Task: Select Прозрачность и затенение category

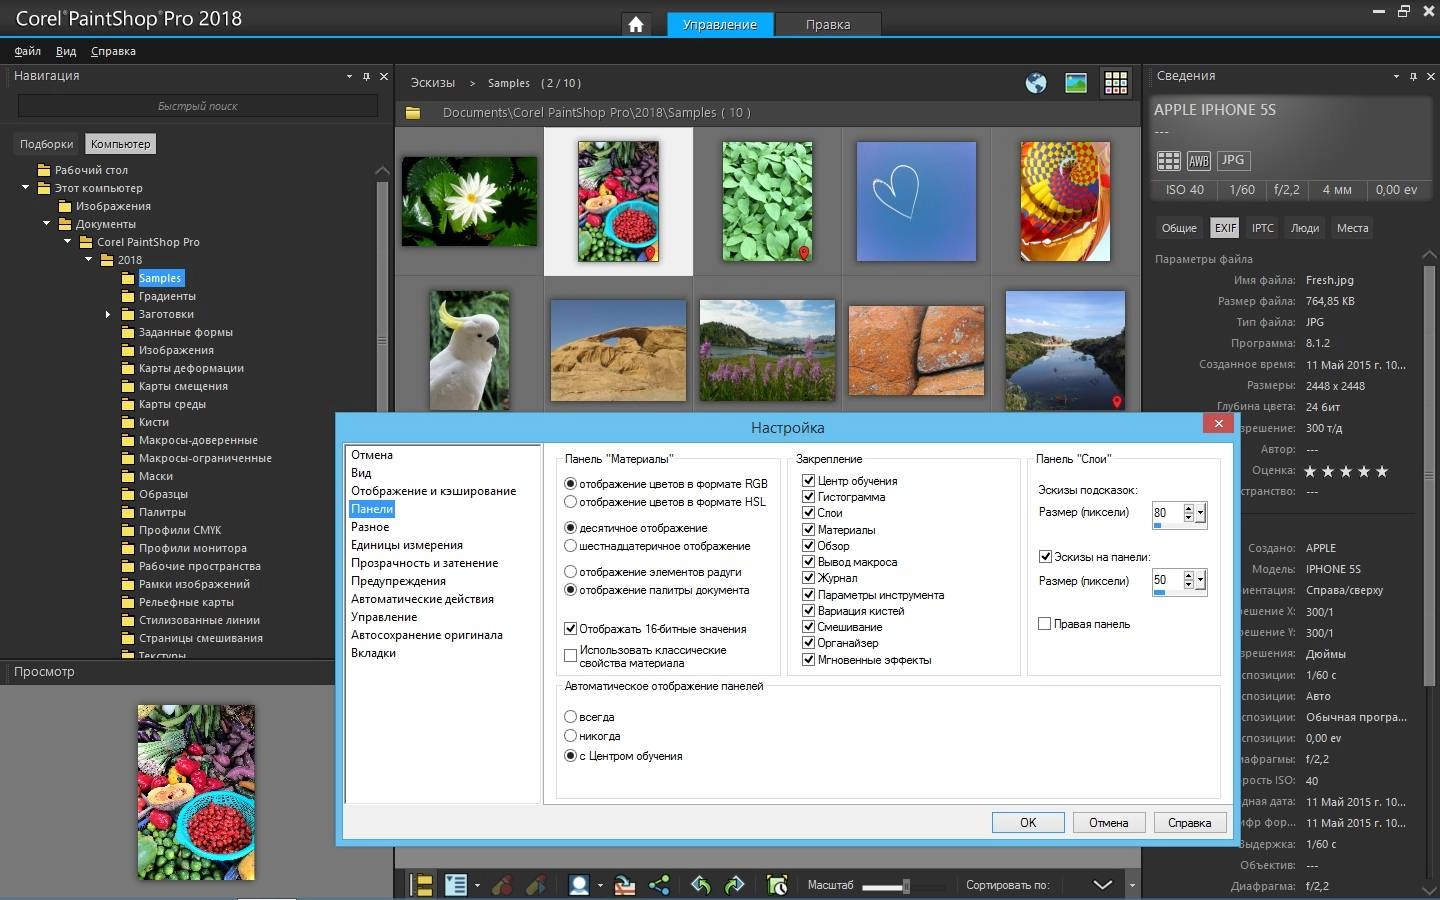Action: coord(425,563)
